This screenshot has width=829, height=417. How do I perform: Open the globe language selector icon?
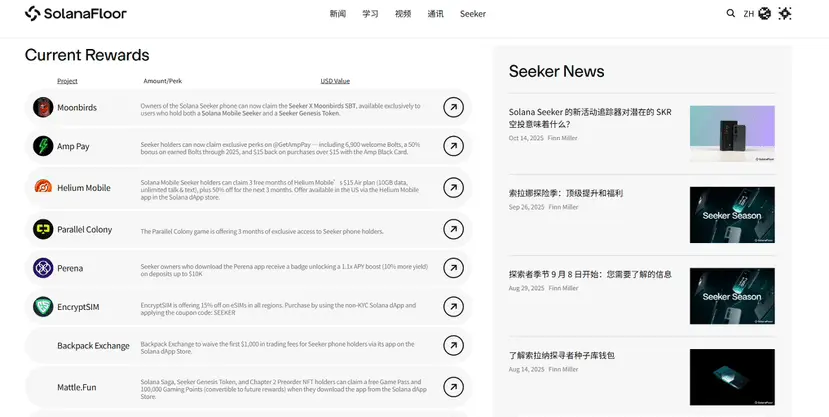[764, 14]
